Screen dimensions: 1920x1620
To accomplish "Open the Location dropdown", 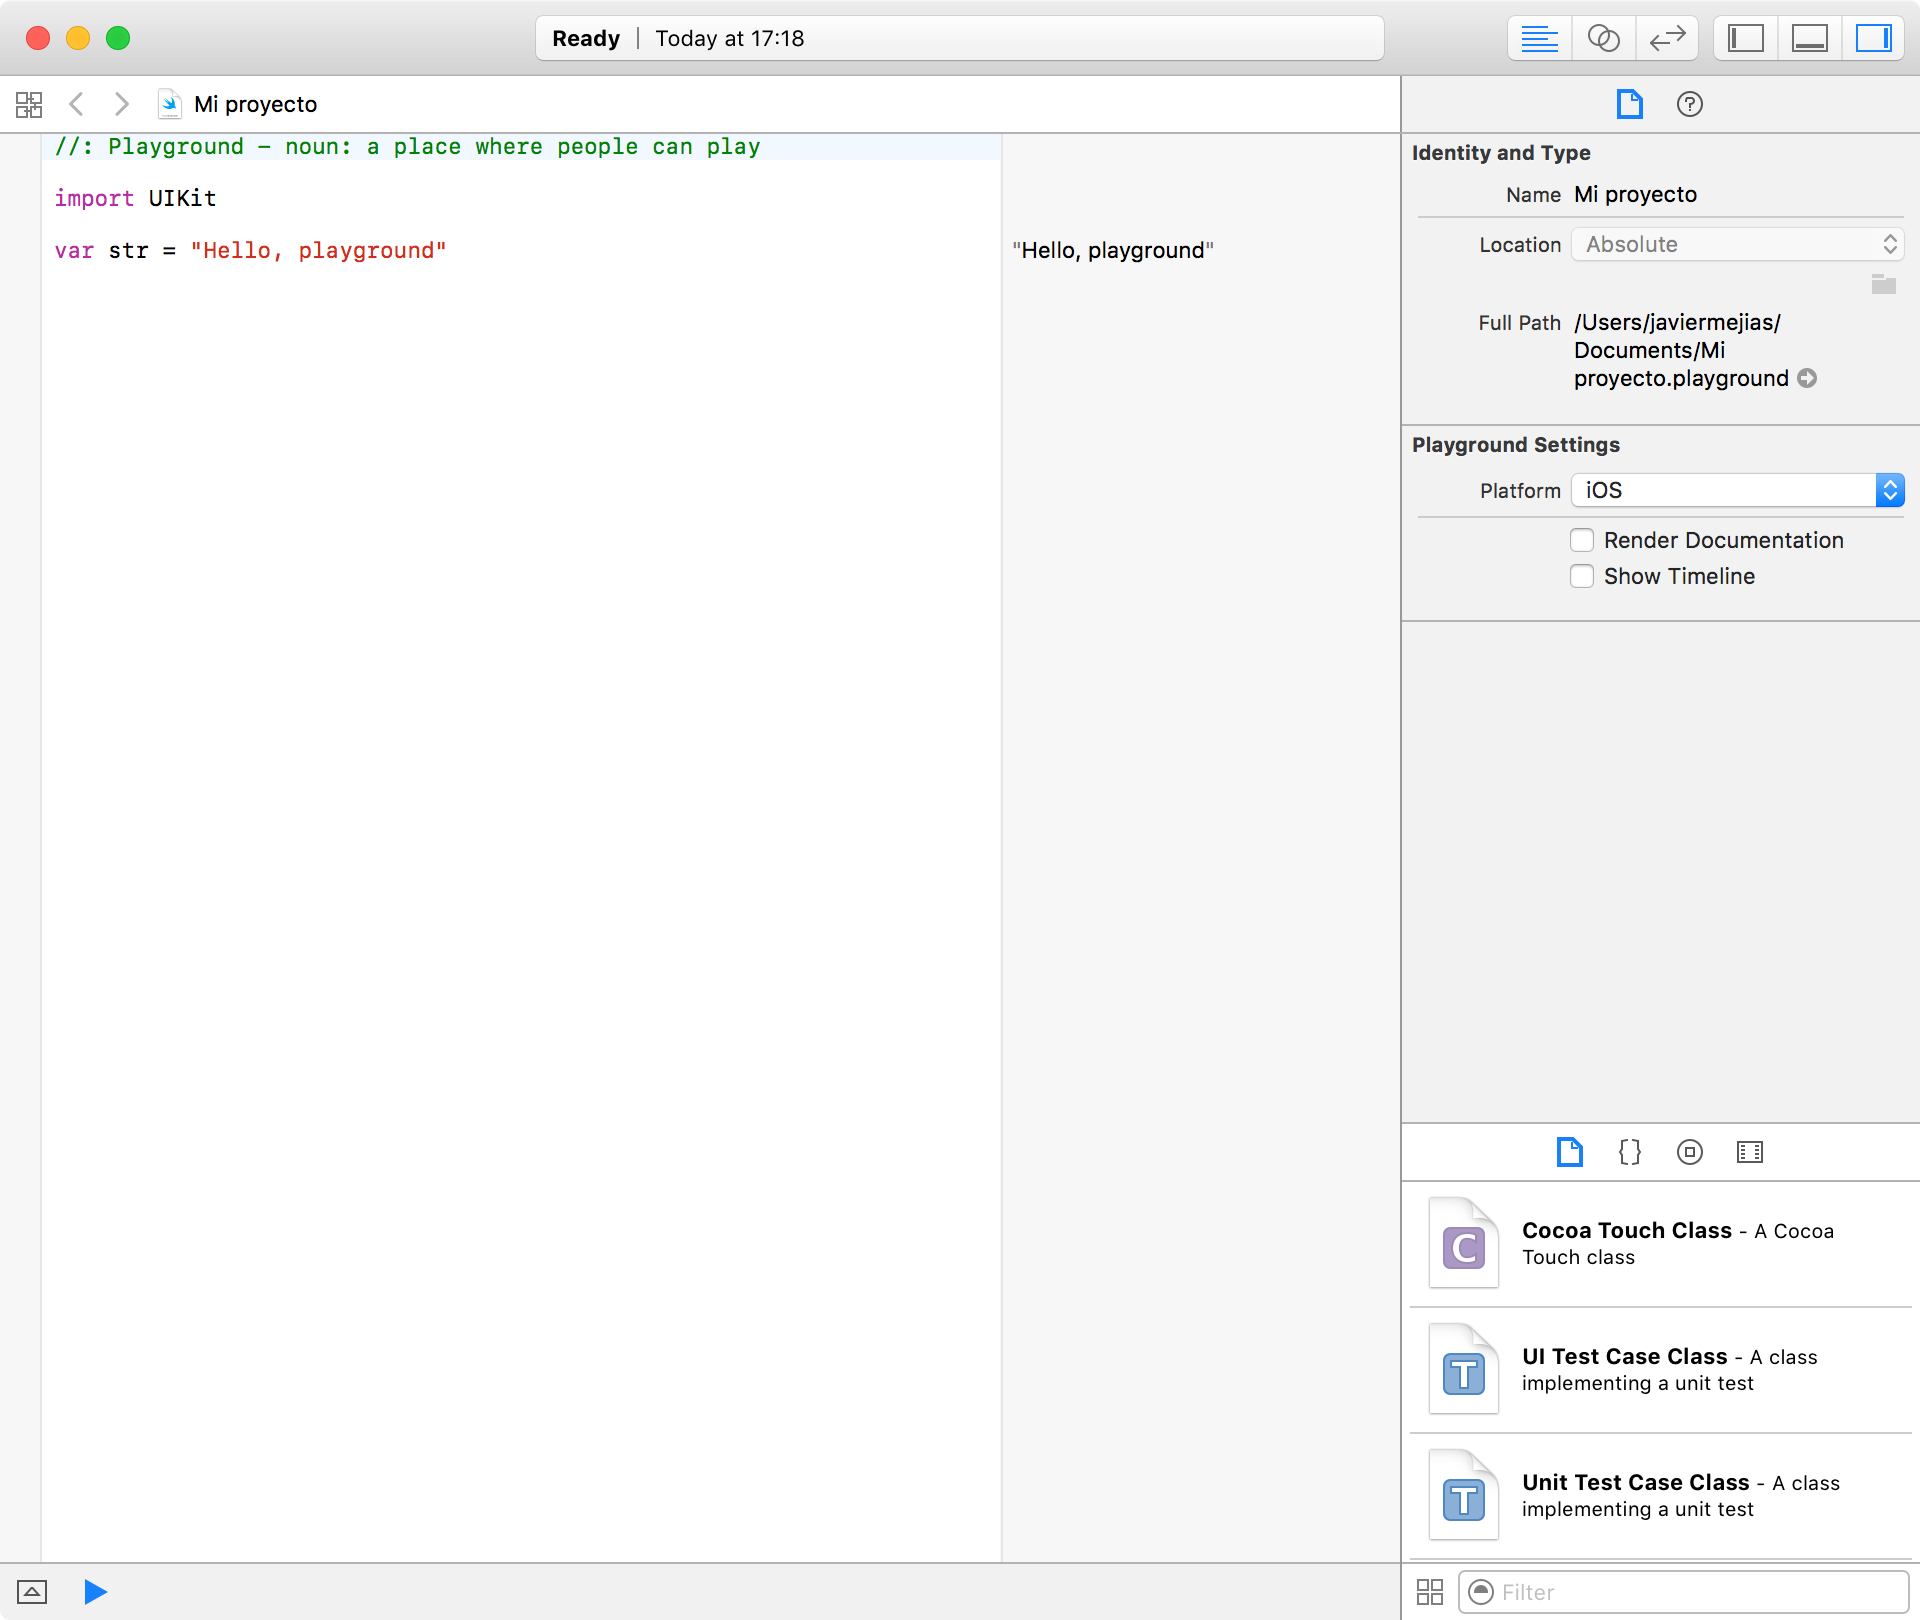I will (x=1736, y=244).
